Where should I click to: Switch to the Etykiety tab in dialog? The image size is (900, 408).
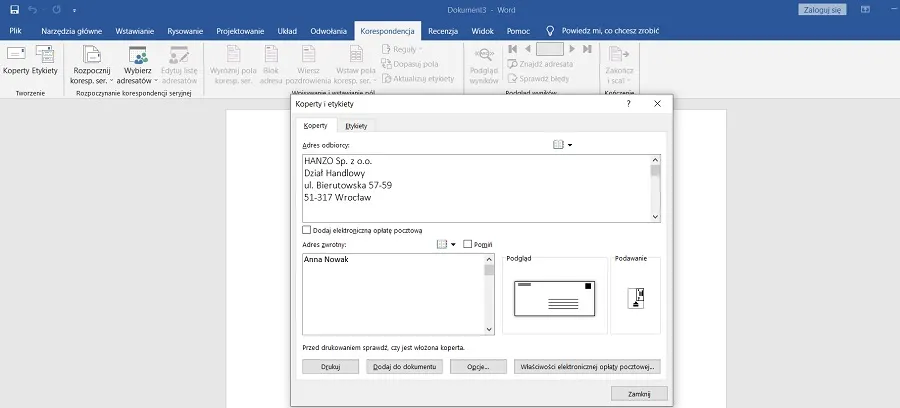pos(355,126)
